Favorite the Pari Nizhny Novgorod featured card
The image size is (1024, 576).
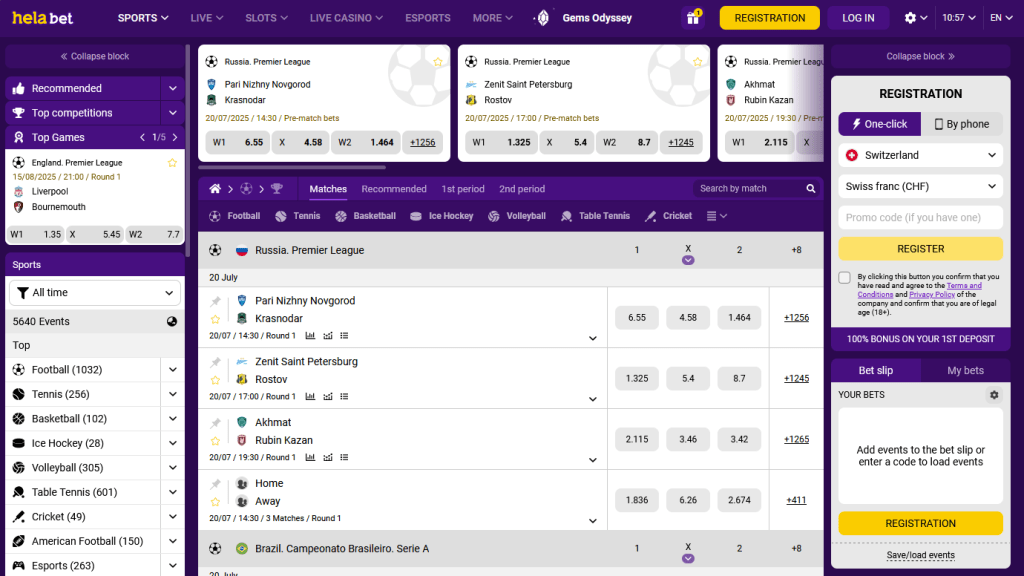438,61
